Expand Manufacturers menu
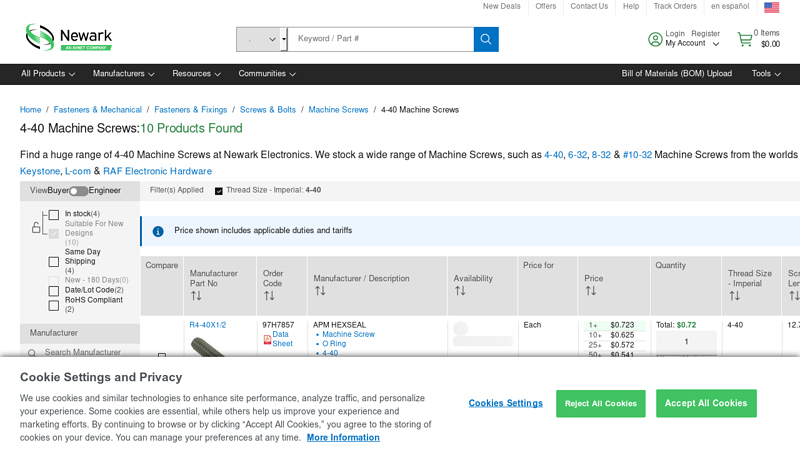 123,73
